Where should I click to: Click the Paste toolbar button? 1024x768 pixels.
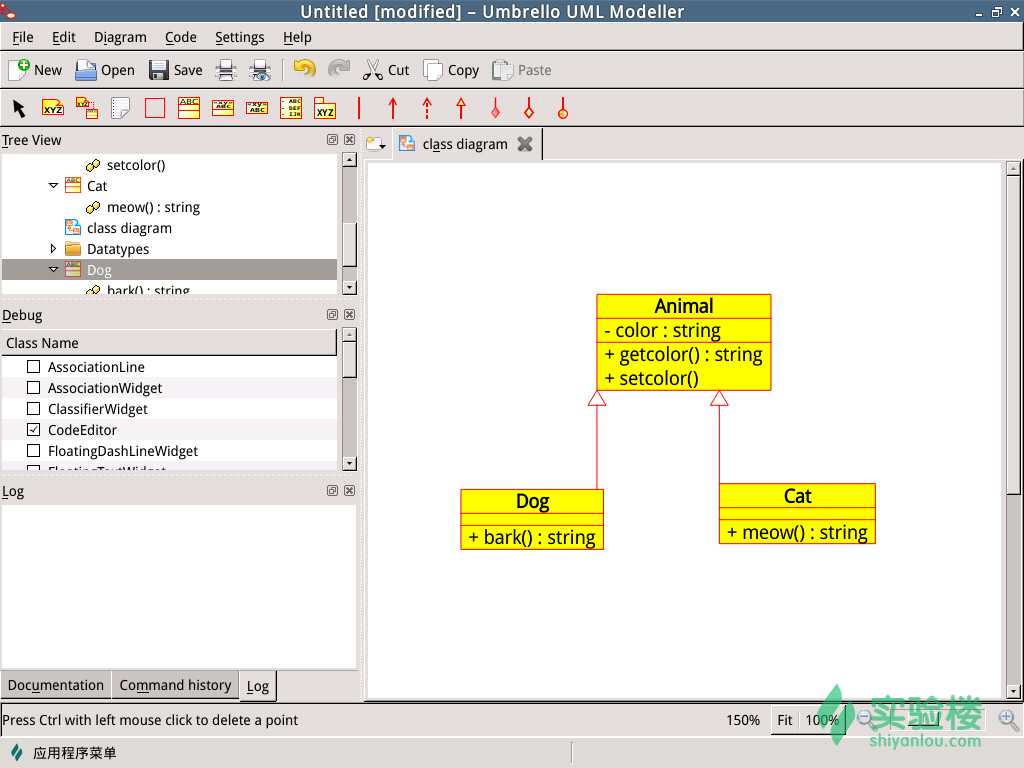(521, 70)
